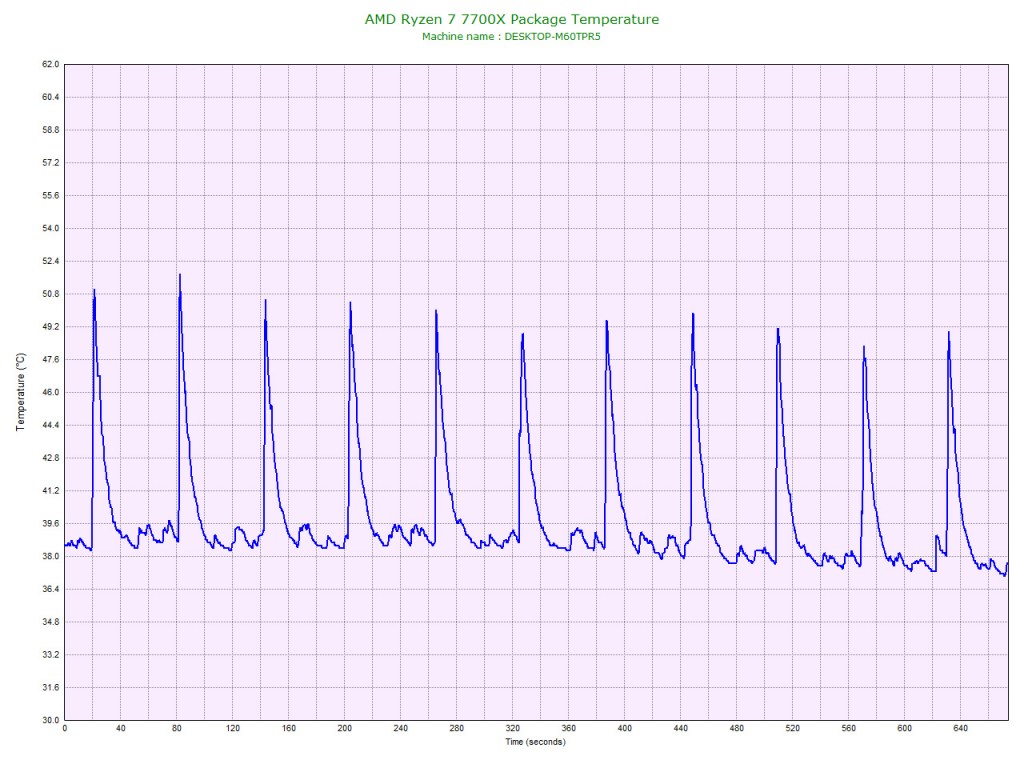Image resolution: width=1024 pixels, height=768 pixels.
Task: Click the 46.0 temperature axis tick label
Action: pyautogui.click(x=49, y=392)
